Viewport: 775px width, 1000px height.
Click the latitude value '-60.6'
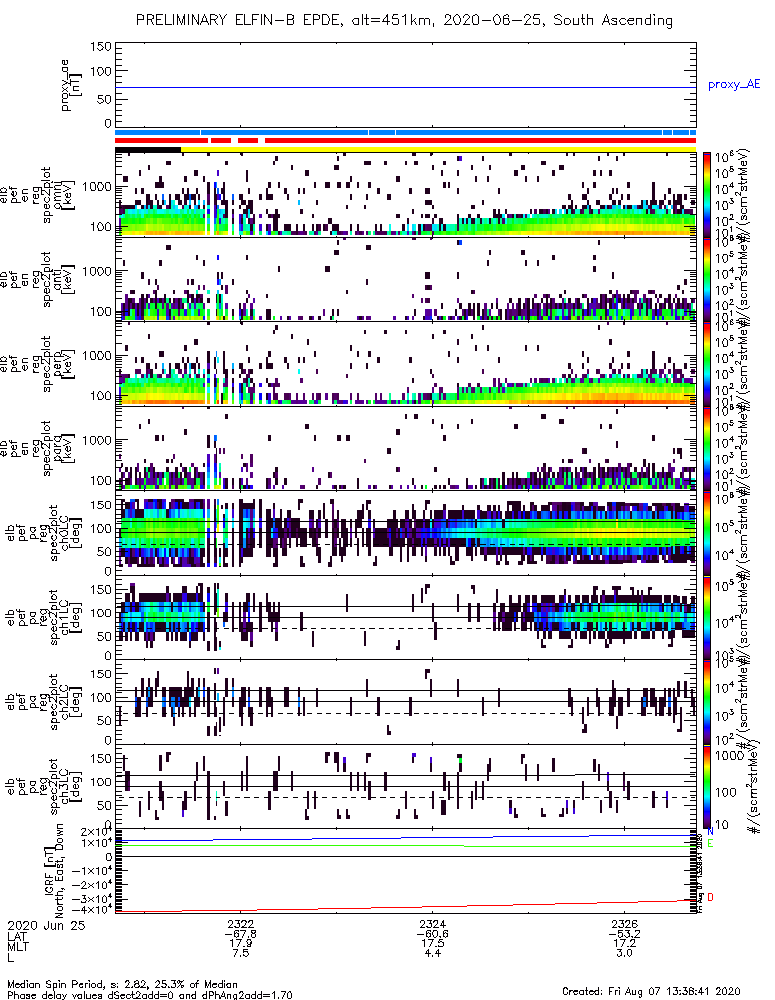(x=432, y=934)
